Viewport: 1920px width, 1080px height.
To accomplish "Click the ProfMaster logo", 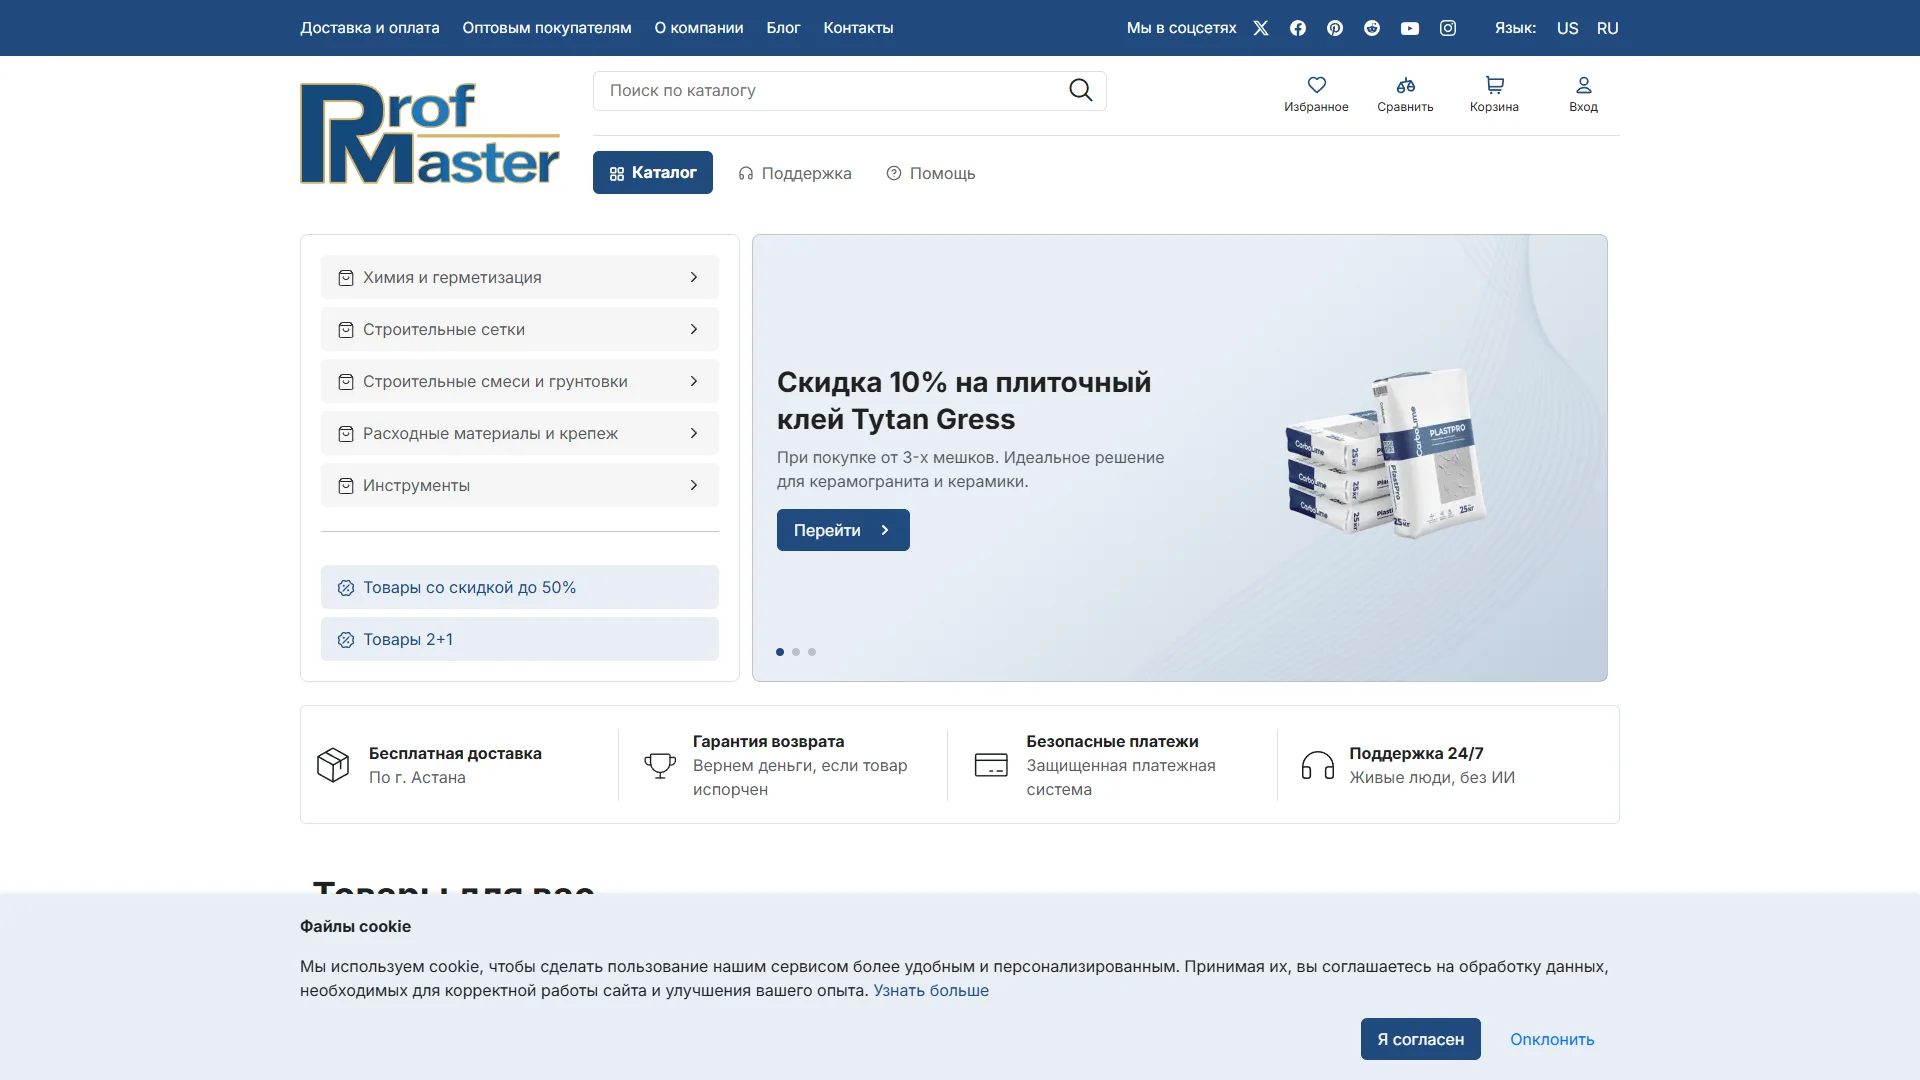I will click(x=430, y=133).
